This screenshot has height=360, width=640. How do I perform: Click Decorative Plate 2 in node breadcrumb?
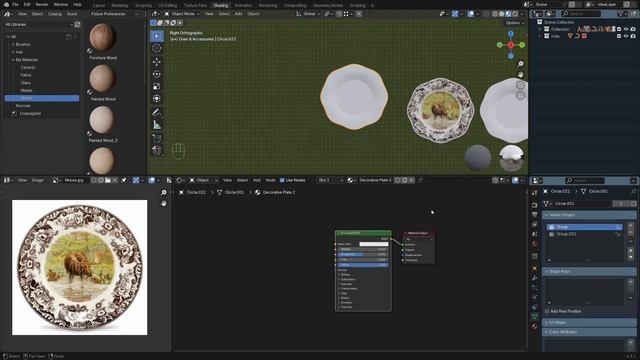(x=279, y=192)
